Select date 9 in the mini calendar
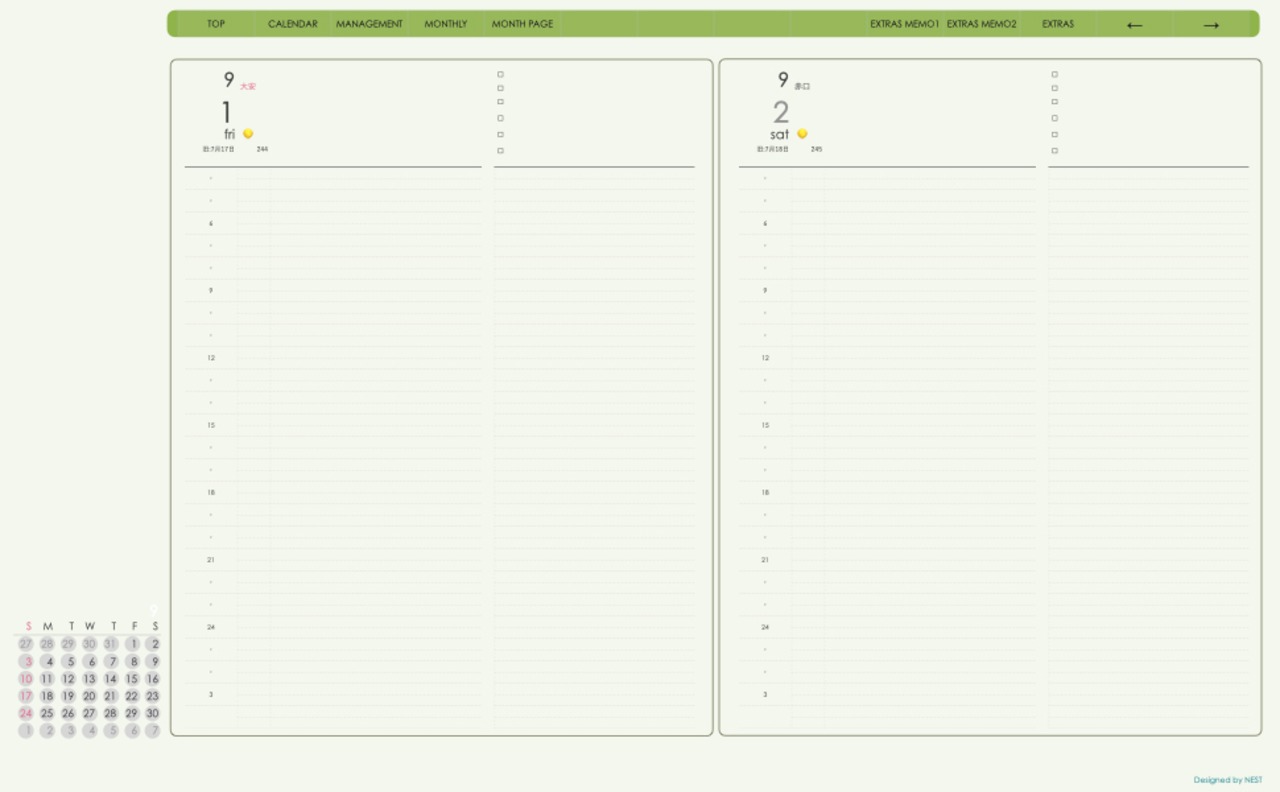 pyautogui.click(x=153, y=662)
